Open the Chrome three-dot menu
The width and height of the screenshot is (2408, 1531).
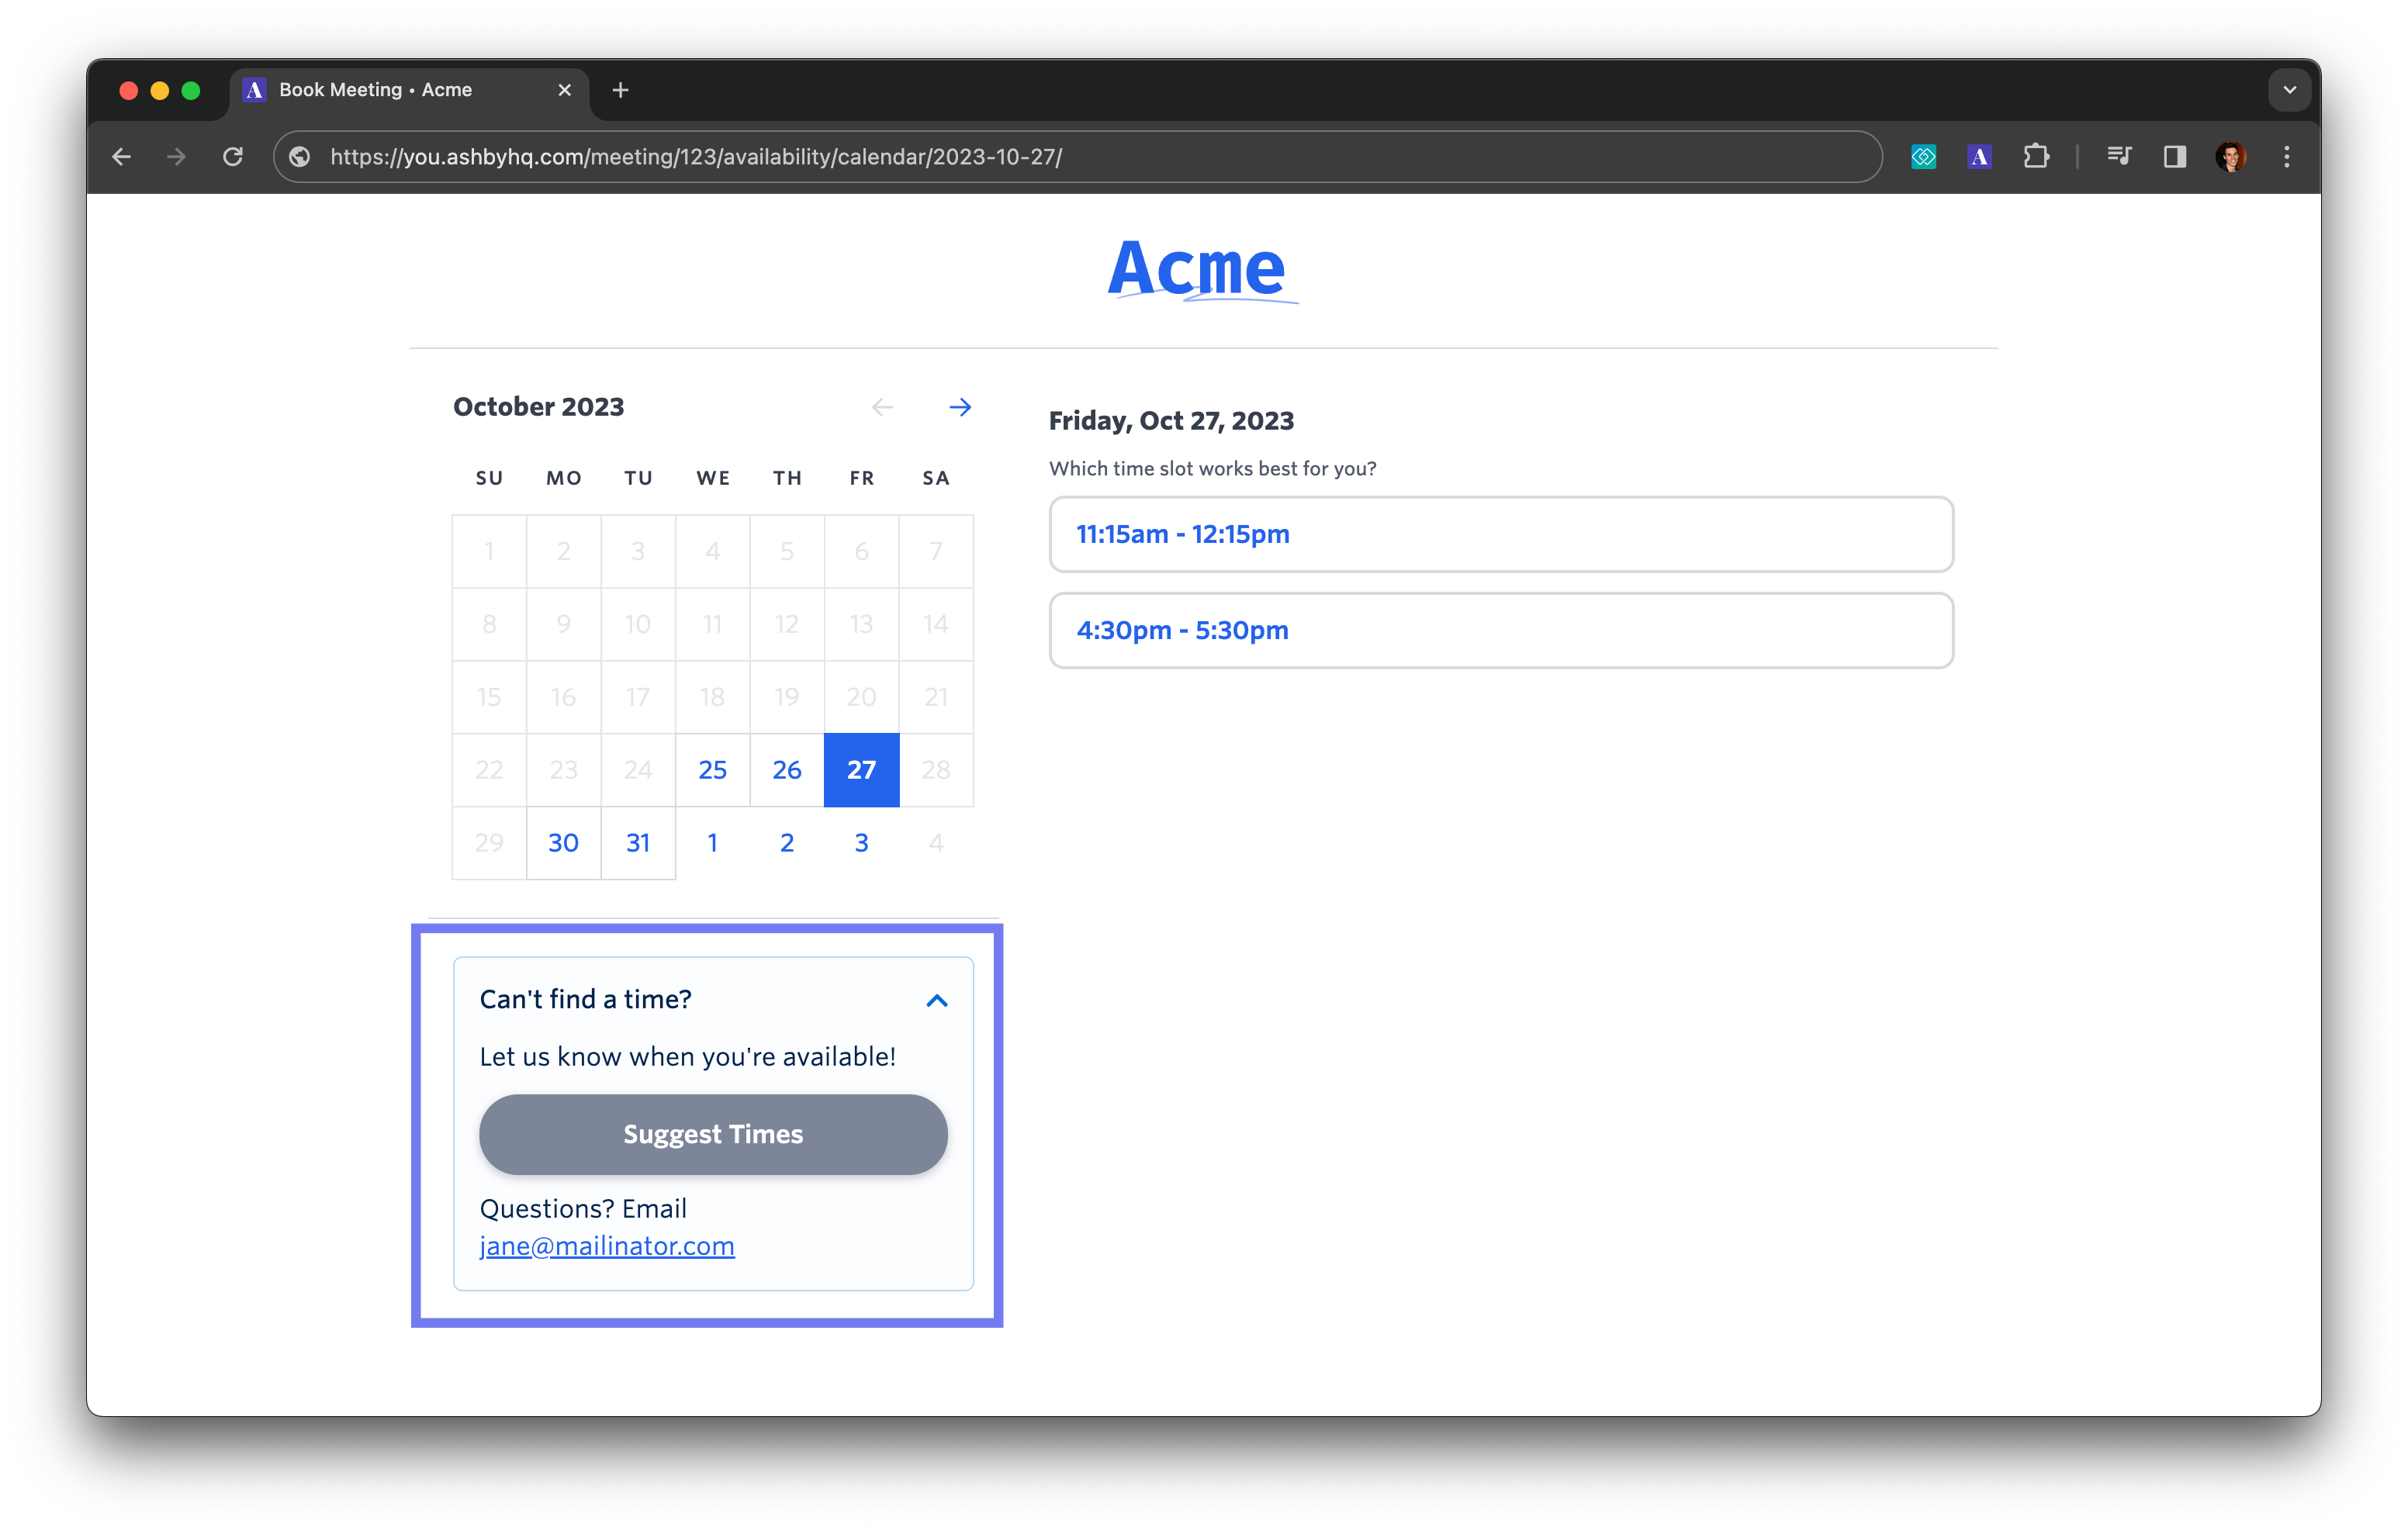(2286, 157)
